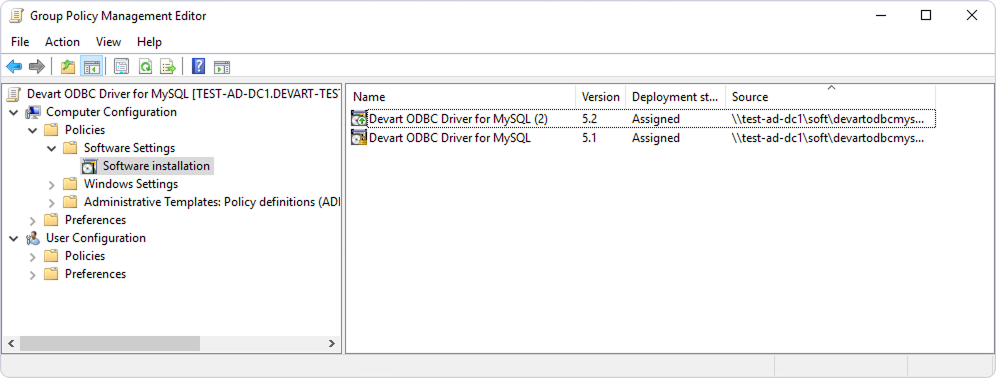The width and height of the screenshot is (996, 378).
Task: Click Group Policy Management Editor title icon
Action: 17,16
